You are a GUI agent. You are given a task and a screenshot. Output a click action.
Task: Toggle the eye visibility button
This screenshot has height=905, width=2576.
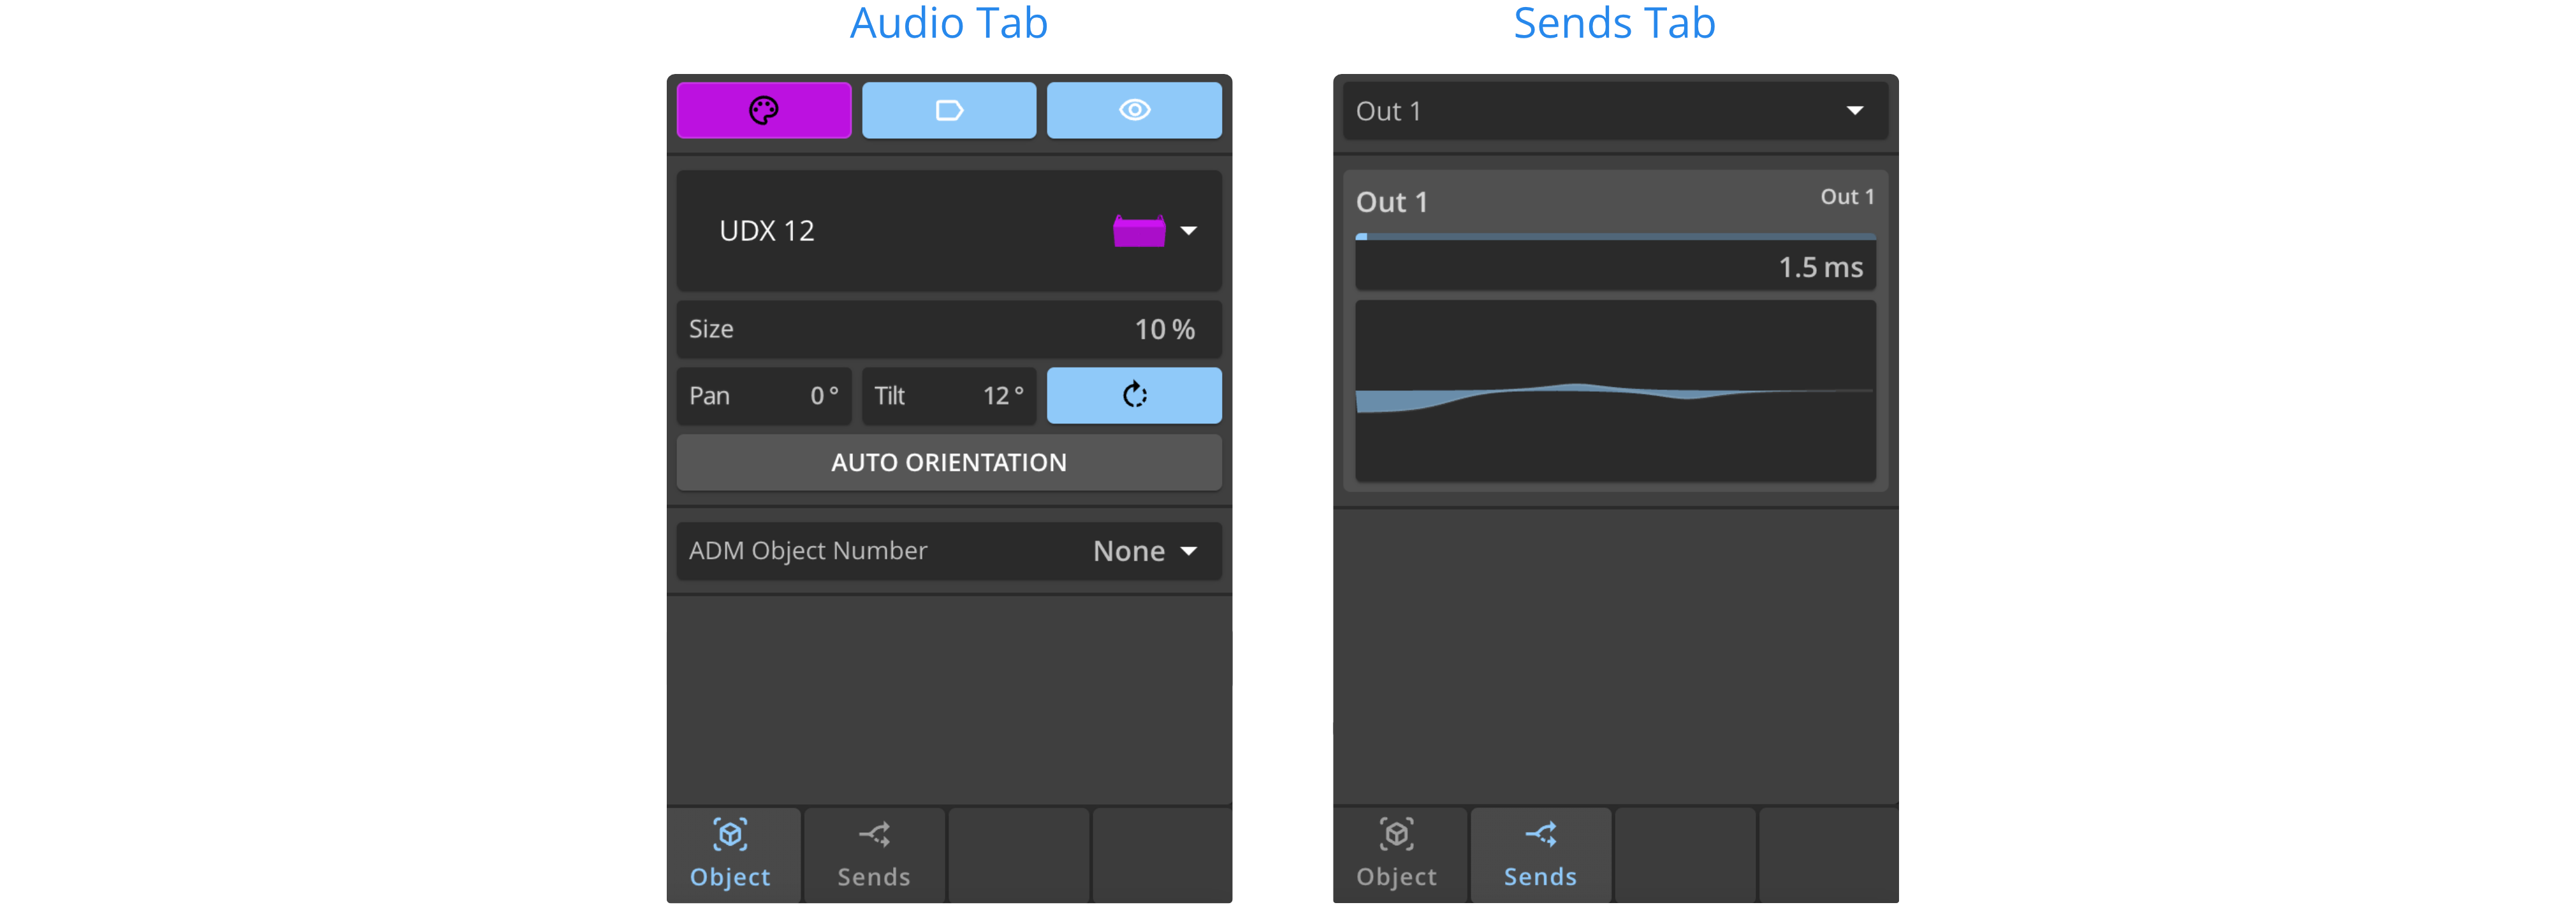click(x=1133, y=110)
